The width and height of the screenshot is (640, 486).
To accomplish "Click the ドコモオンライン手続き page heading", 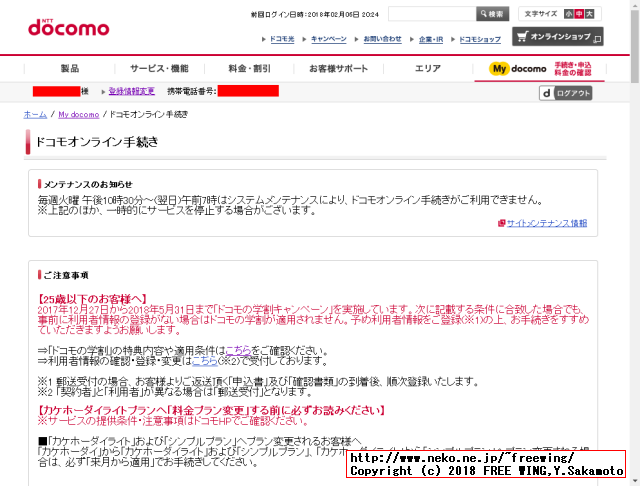I will [97, 142].
